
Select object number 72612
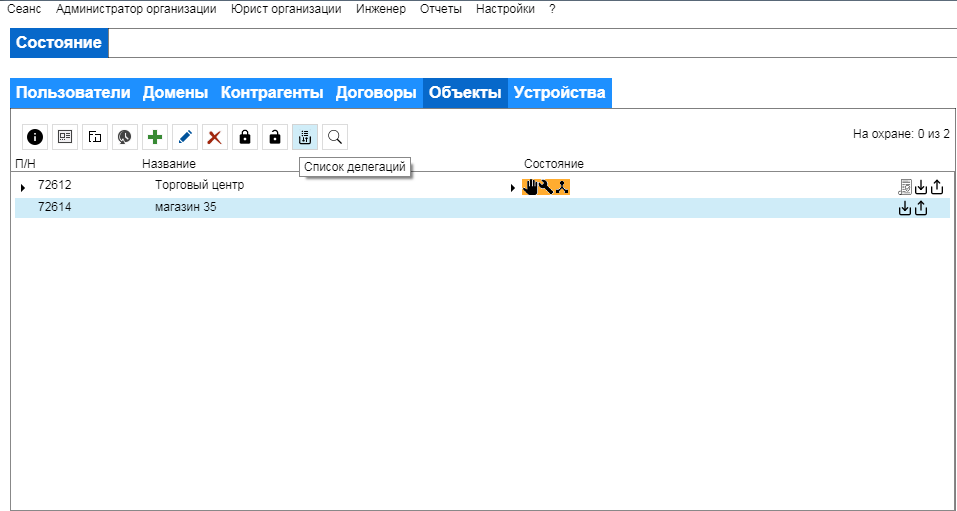click(54, 185)
